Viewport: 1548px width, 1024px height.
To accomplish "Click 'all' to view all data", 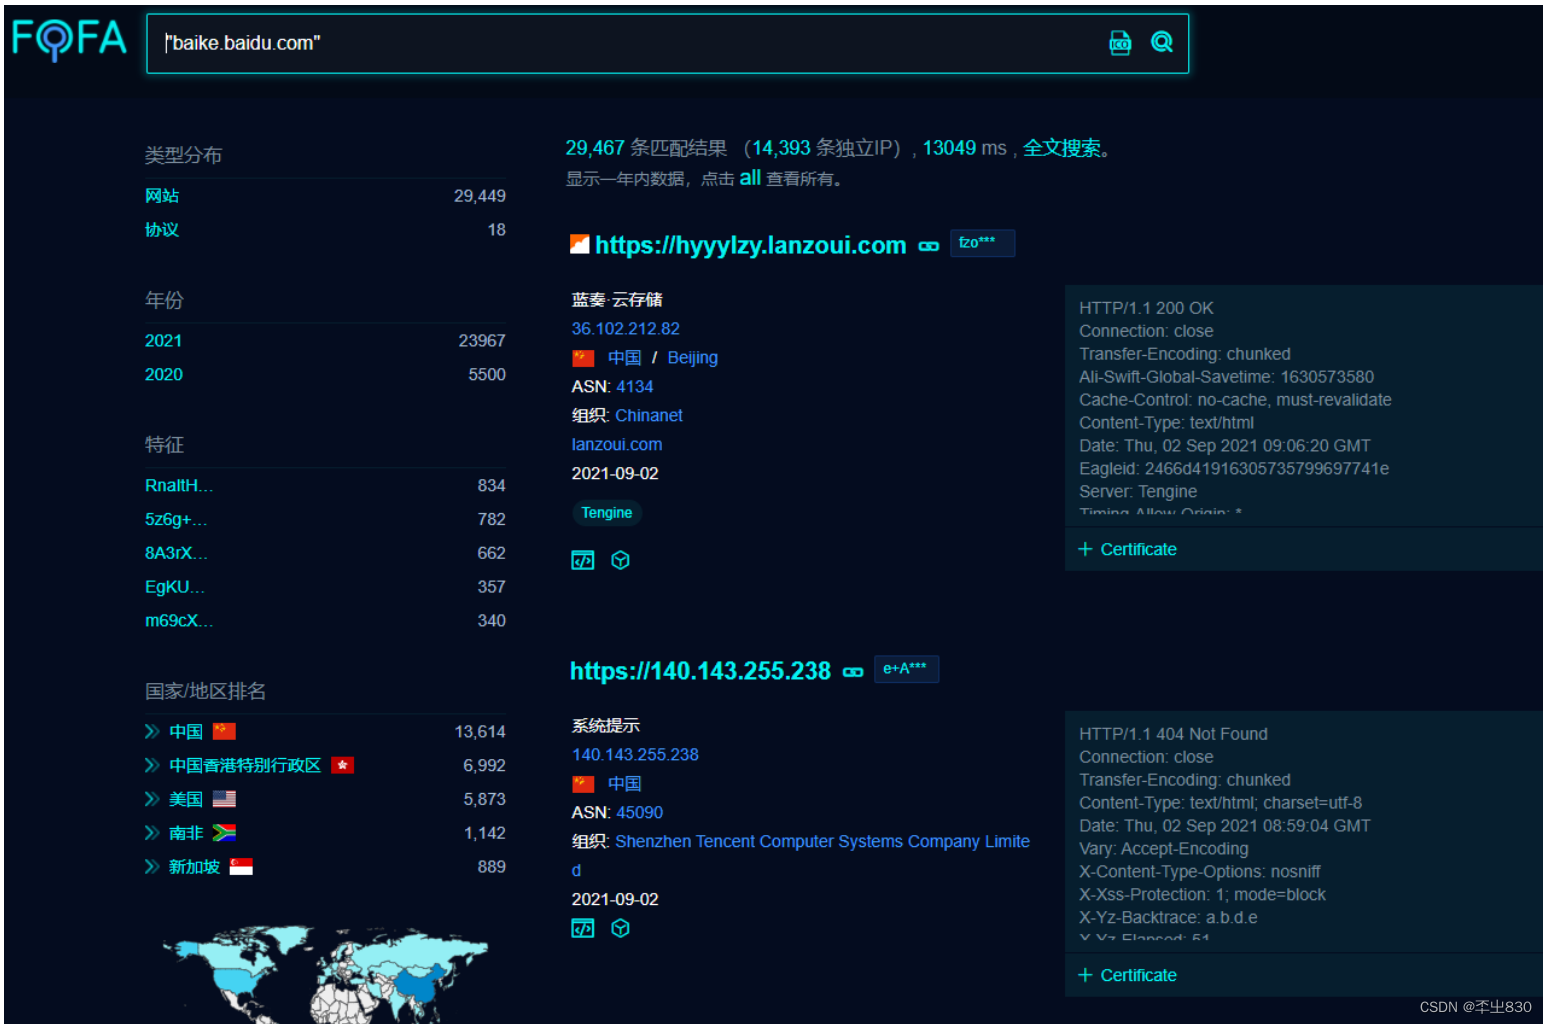I will [x=750, y=178].
